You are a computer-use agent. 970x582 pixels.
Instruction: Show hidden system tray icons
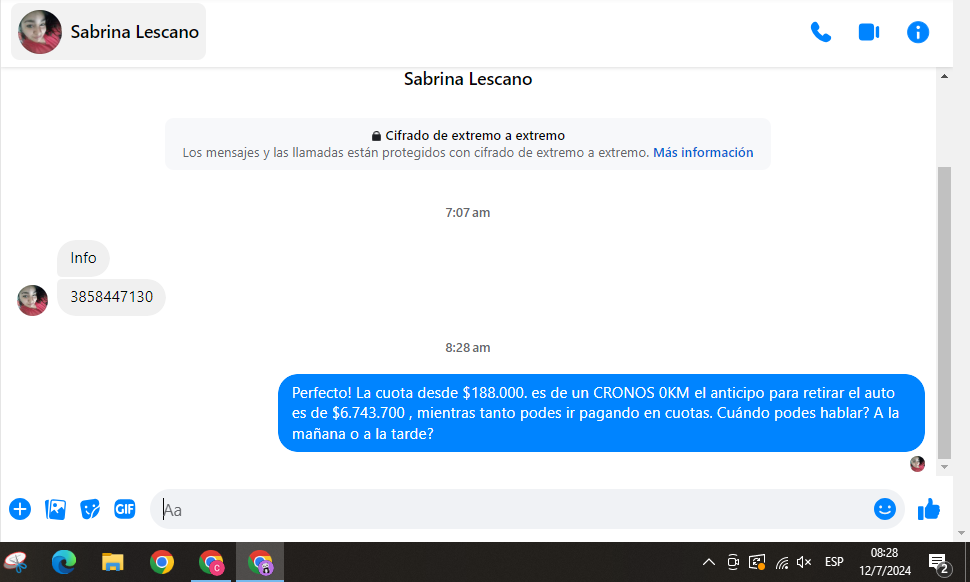[709, 562]
